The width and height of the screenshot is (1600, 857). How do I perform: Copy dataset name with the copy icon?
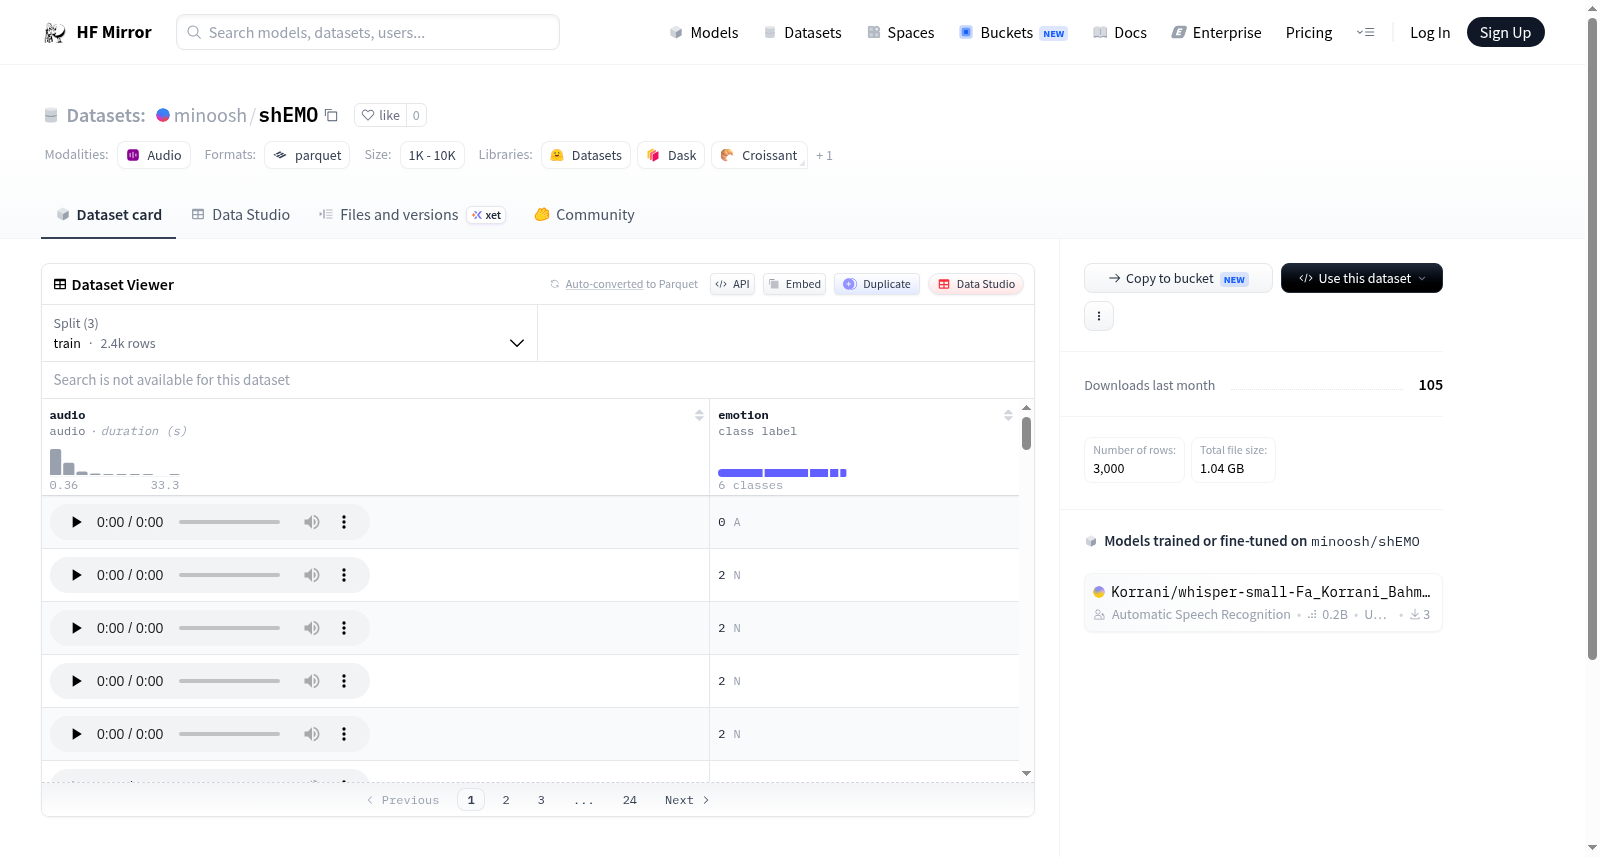[331, 115]
